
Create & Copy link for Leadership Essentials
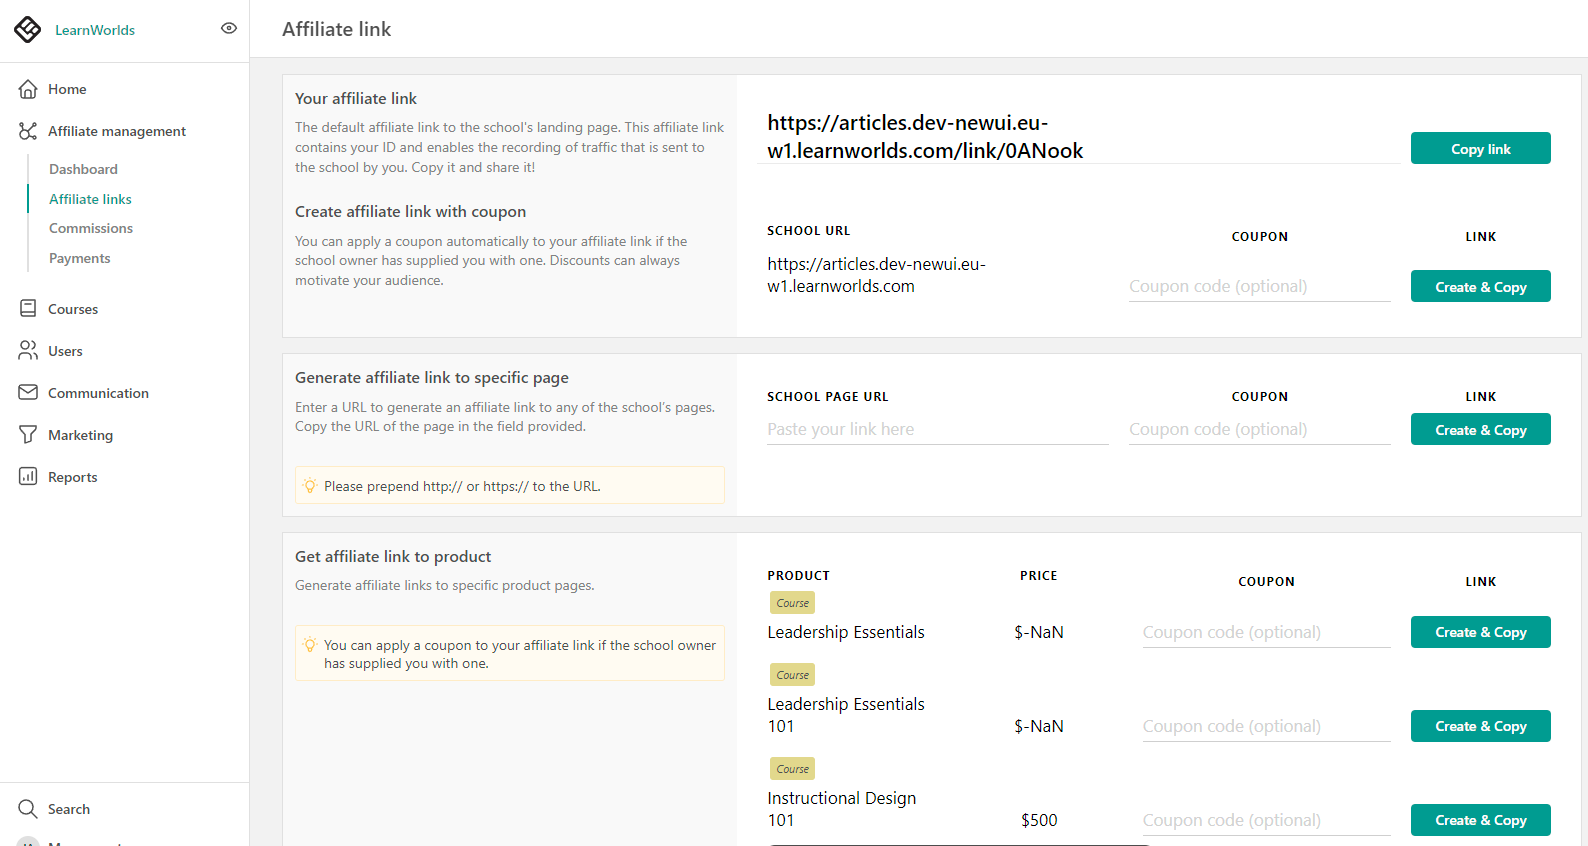(x=1480, y=632)
